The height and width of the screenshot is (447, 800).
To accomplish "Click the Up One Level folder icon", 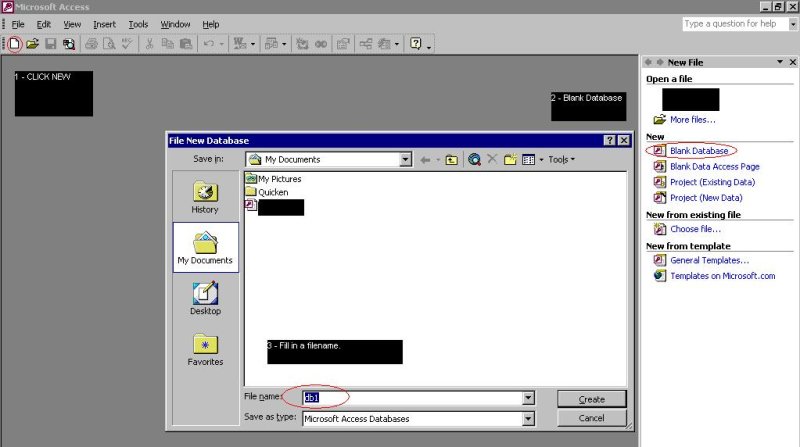I will point(452,160).
